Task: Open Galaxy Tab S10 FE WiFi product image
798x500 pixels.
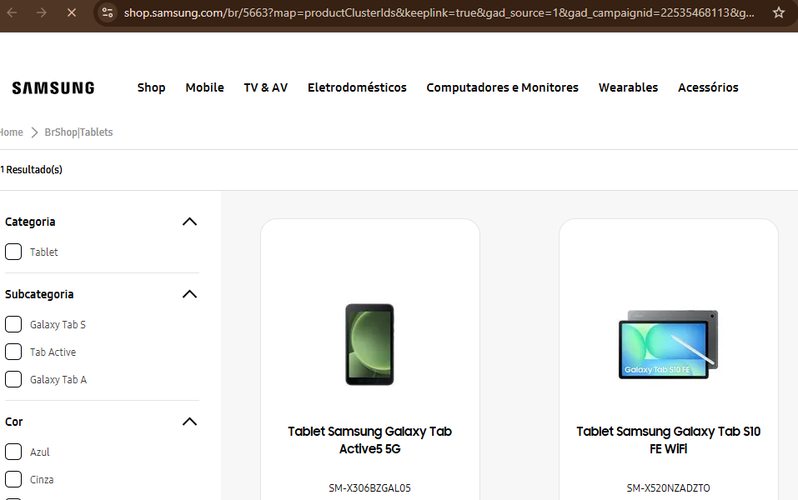Action: pyautogui.click(x=668, y=344)
